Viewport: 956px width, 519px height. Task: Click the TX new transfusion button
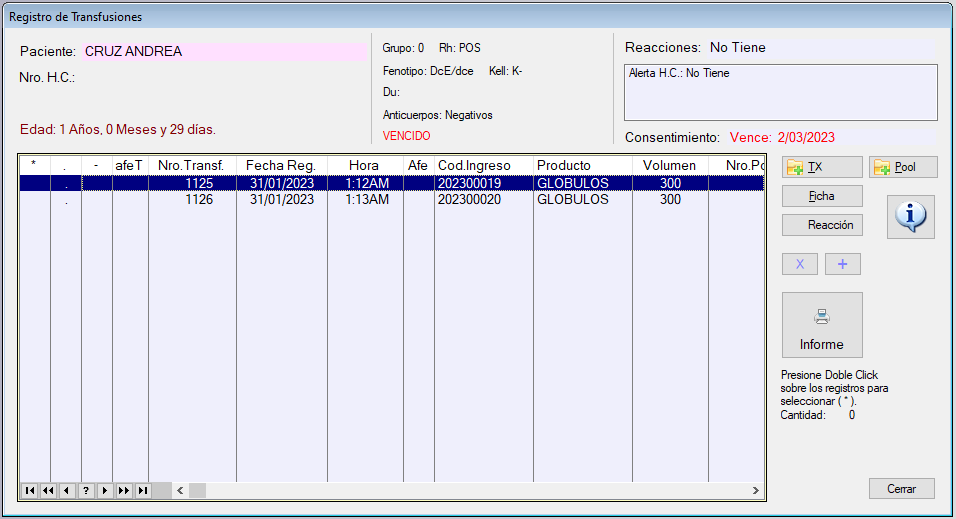point(821,167)
